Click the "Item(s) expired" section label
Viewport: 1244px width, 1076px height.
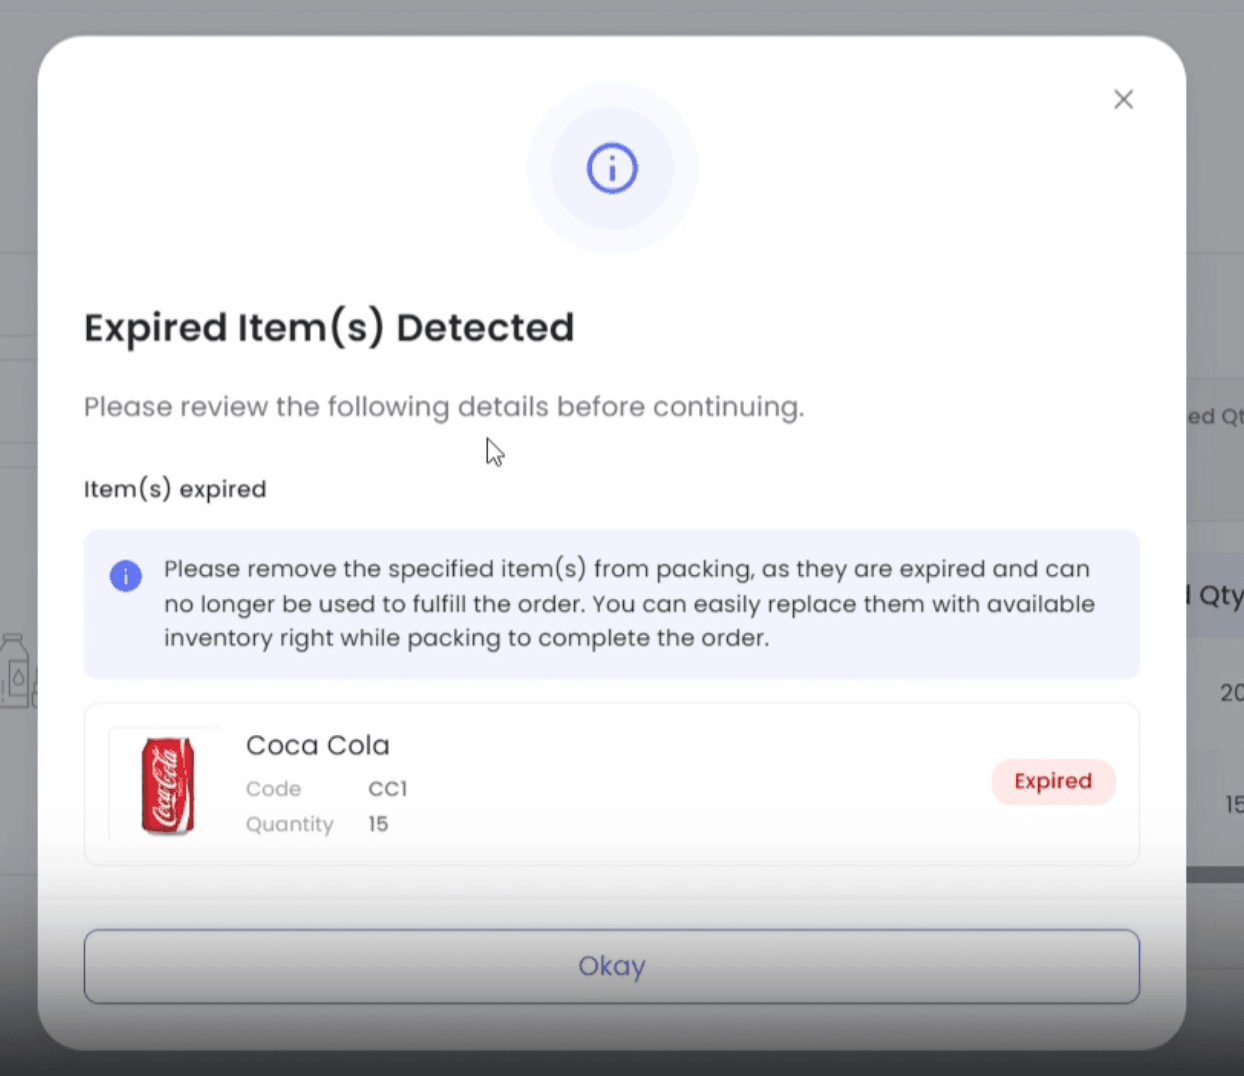pos(175,489)
